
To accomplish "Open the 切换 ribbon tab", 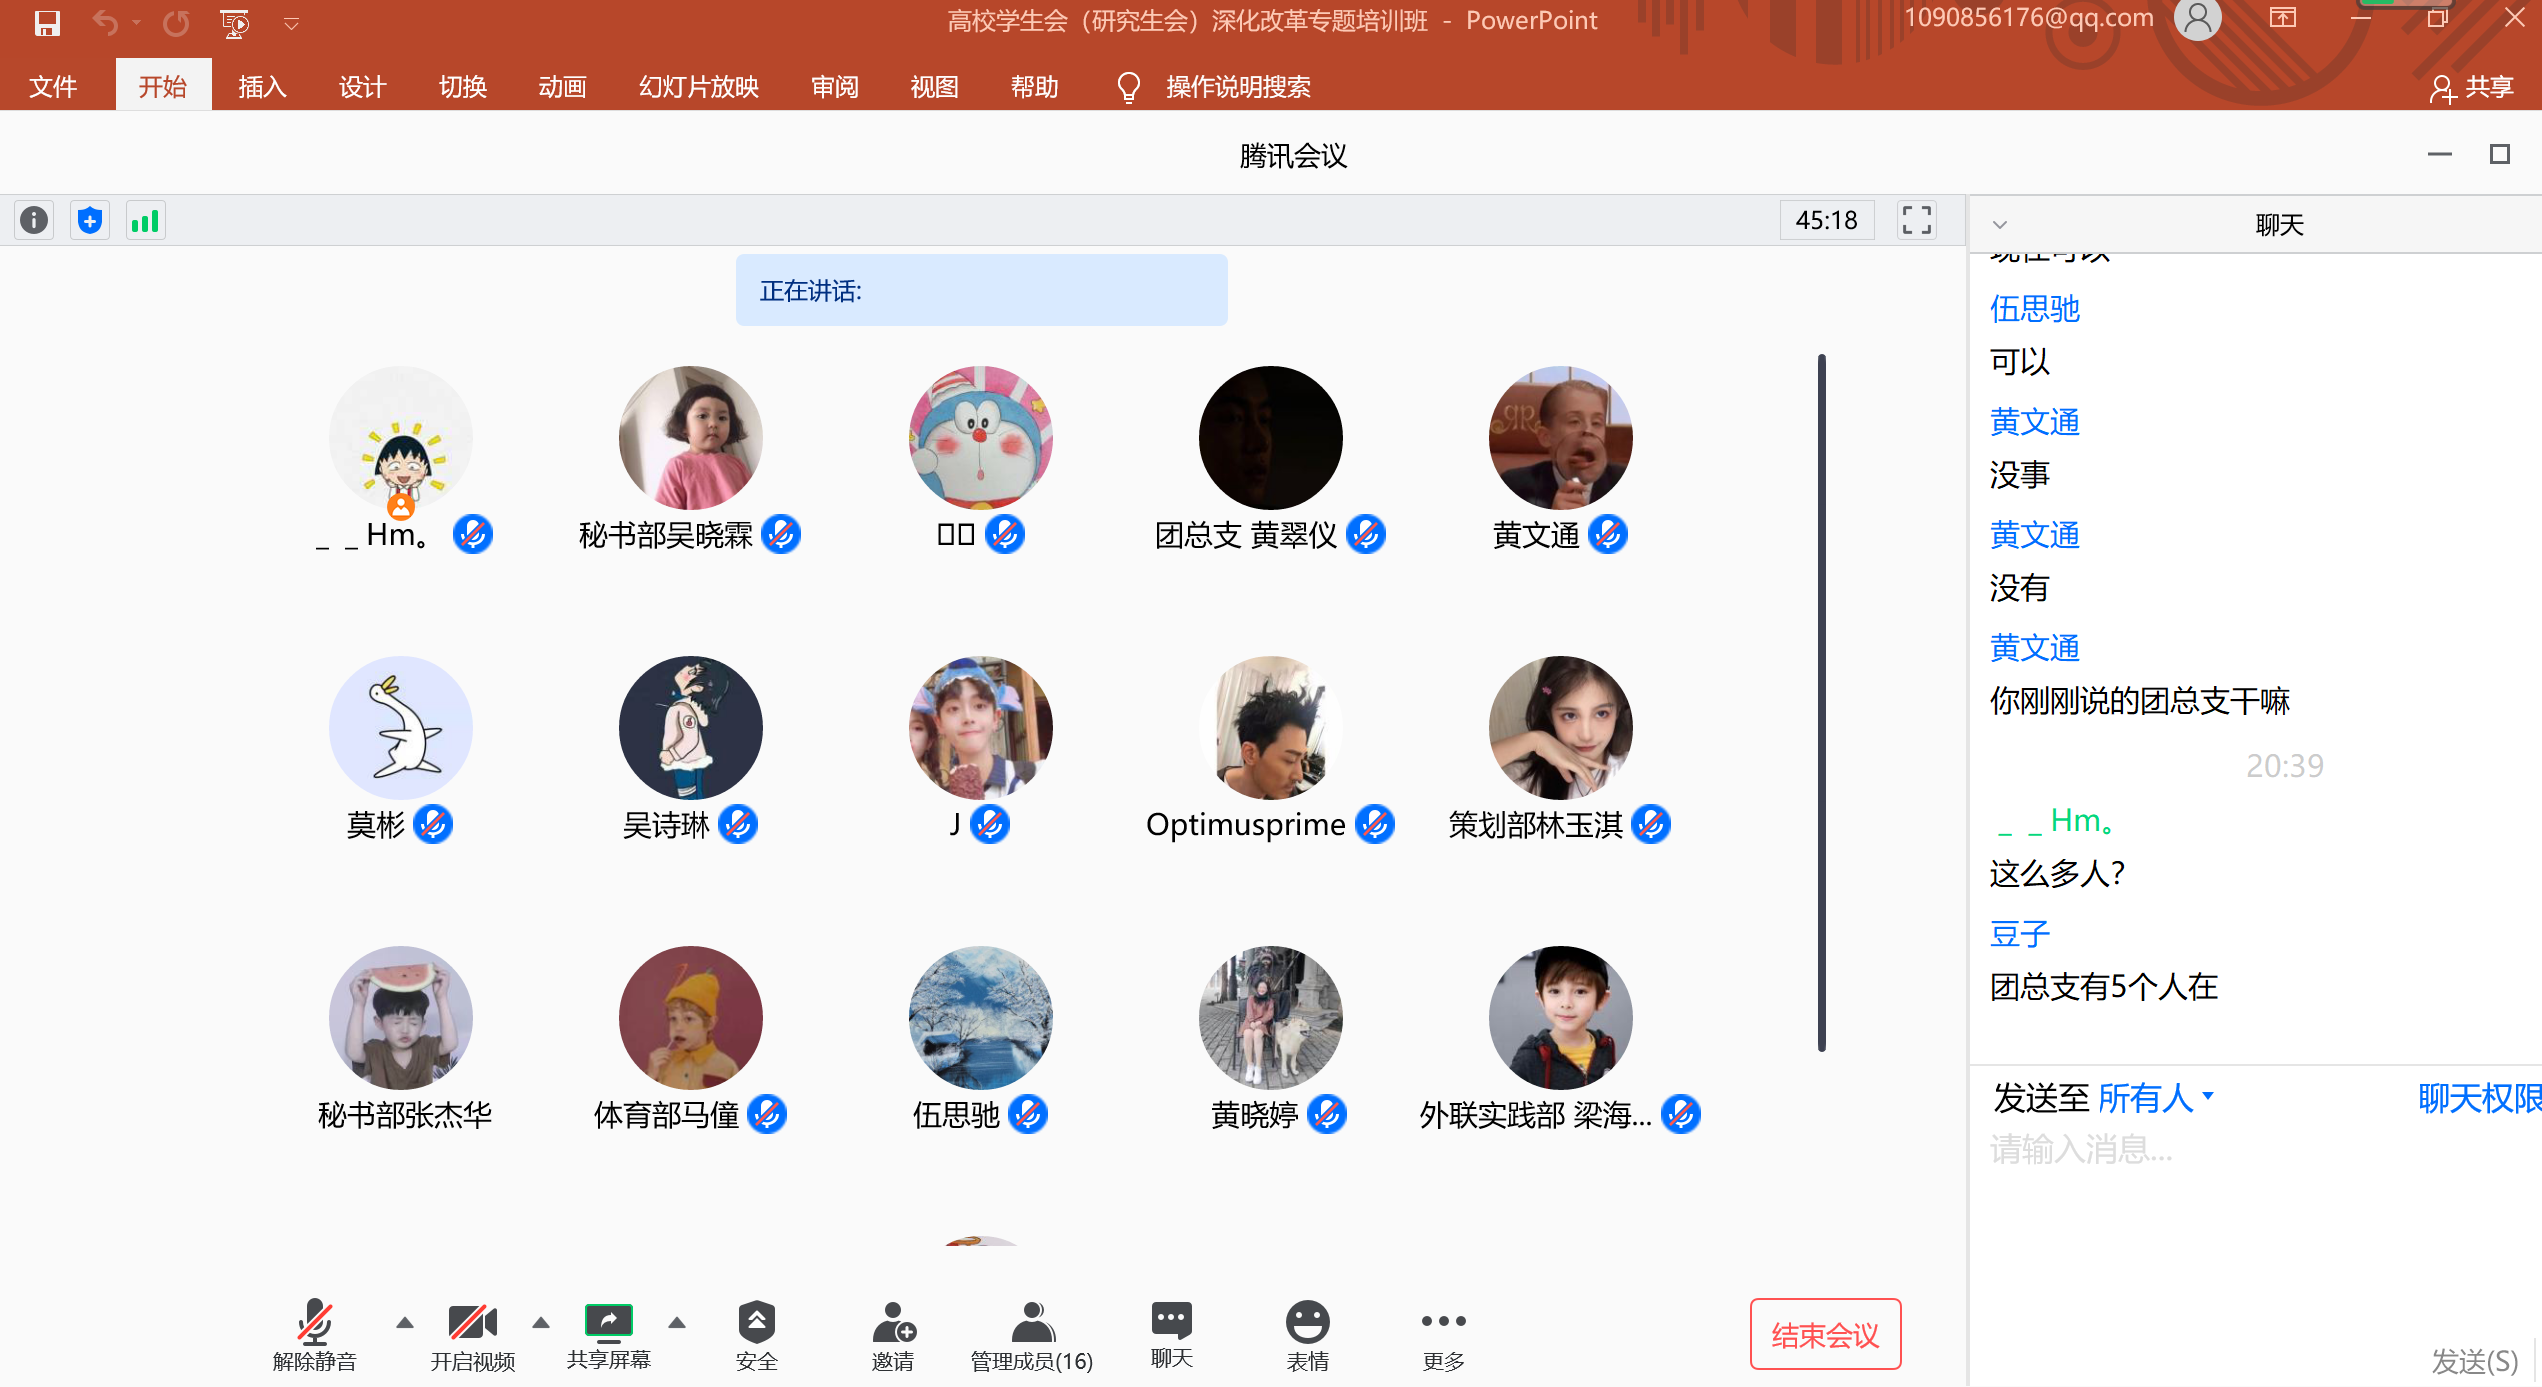I will pos(462,87).
